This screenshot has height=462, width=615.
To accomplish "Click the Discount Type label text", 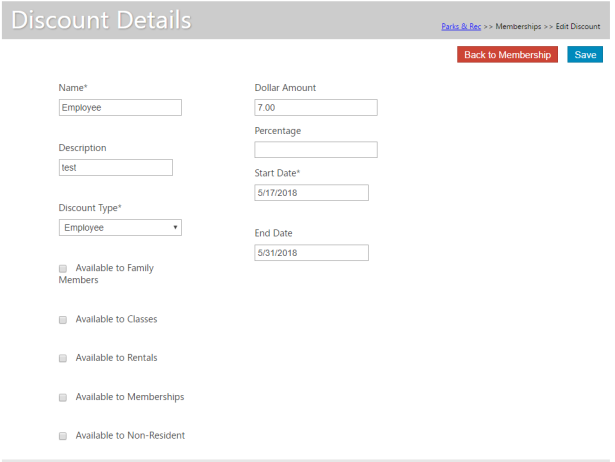I will pyautogui.click(x=90, y=208).
